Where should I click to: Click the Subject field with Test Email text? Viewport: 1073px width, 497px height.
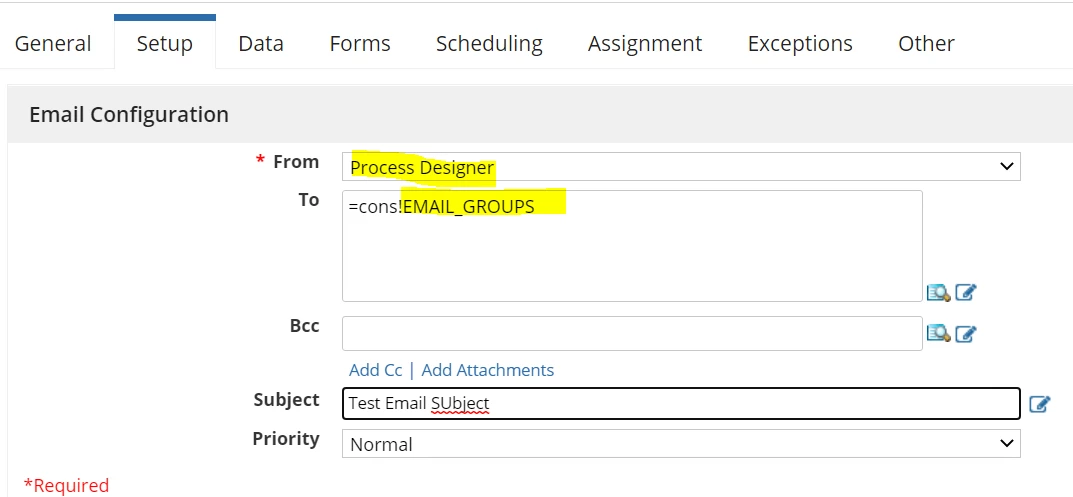coord(681,403)
